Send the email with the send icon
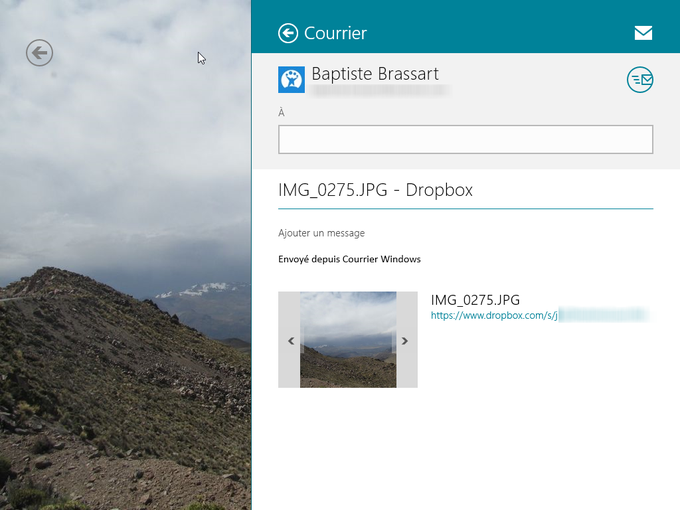The width and height of the screenshot is (680, 510). pos(640,80)
